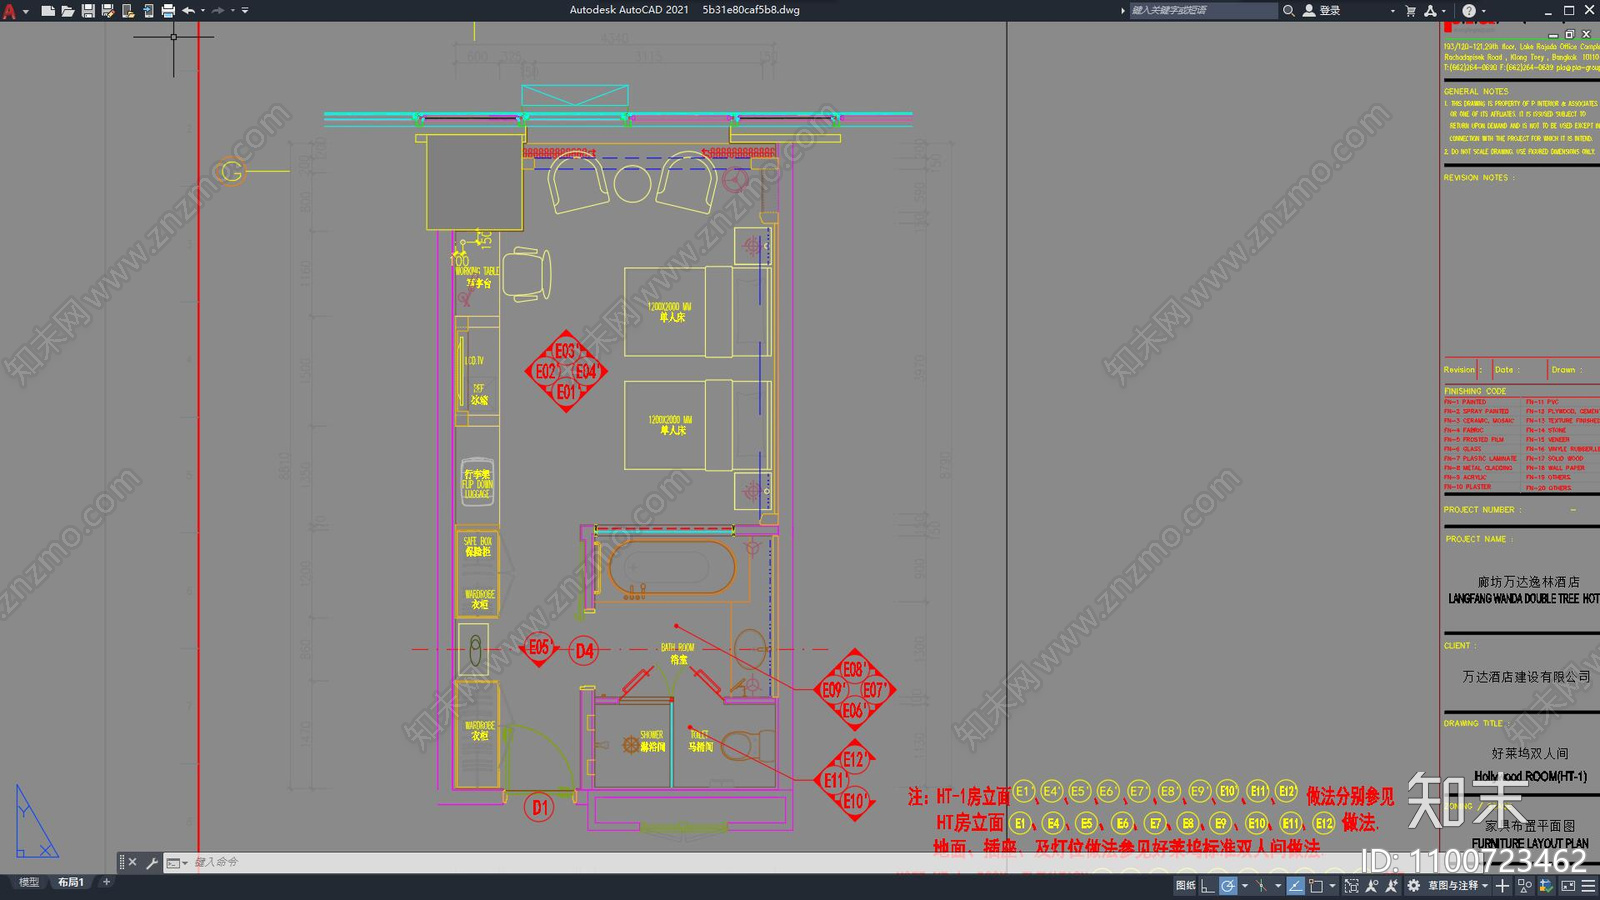This screenshot has height=900, width=1600.
Task: Click the 登录 sign-in button
Action: (x=1322, y=10)
